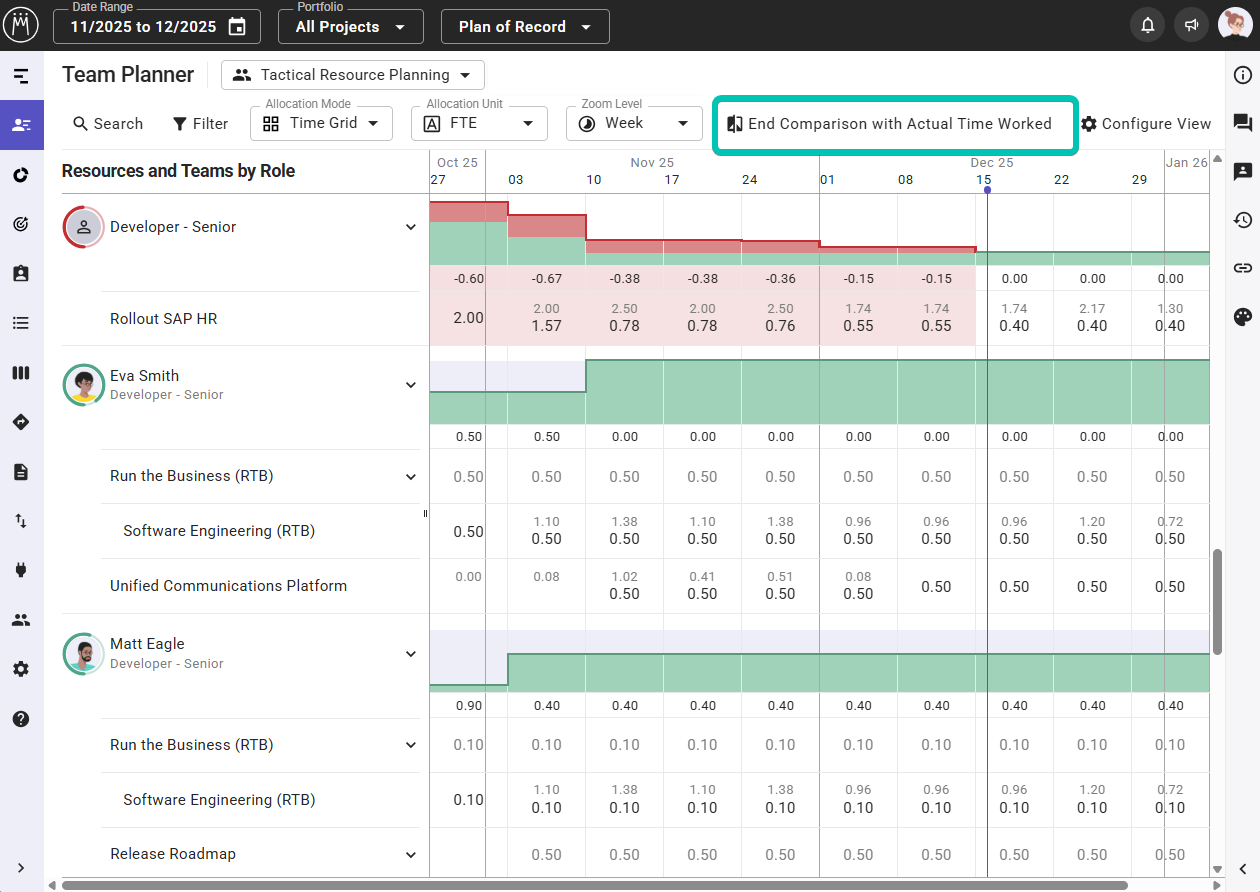Open the Allocation Mode Time Grid dropdown

point(322,124)
